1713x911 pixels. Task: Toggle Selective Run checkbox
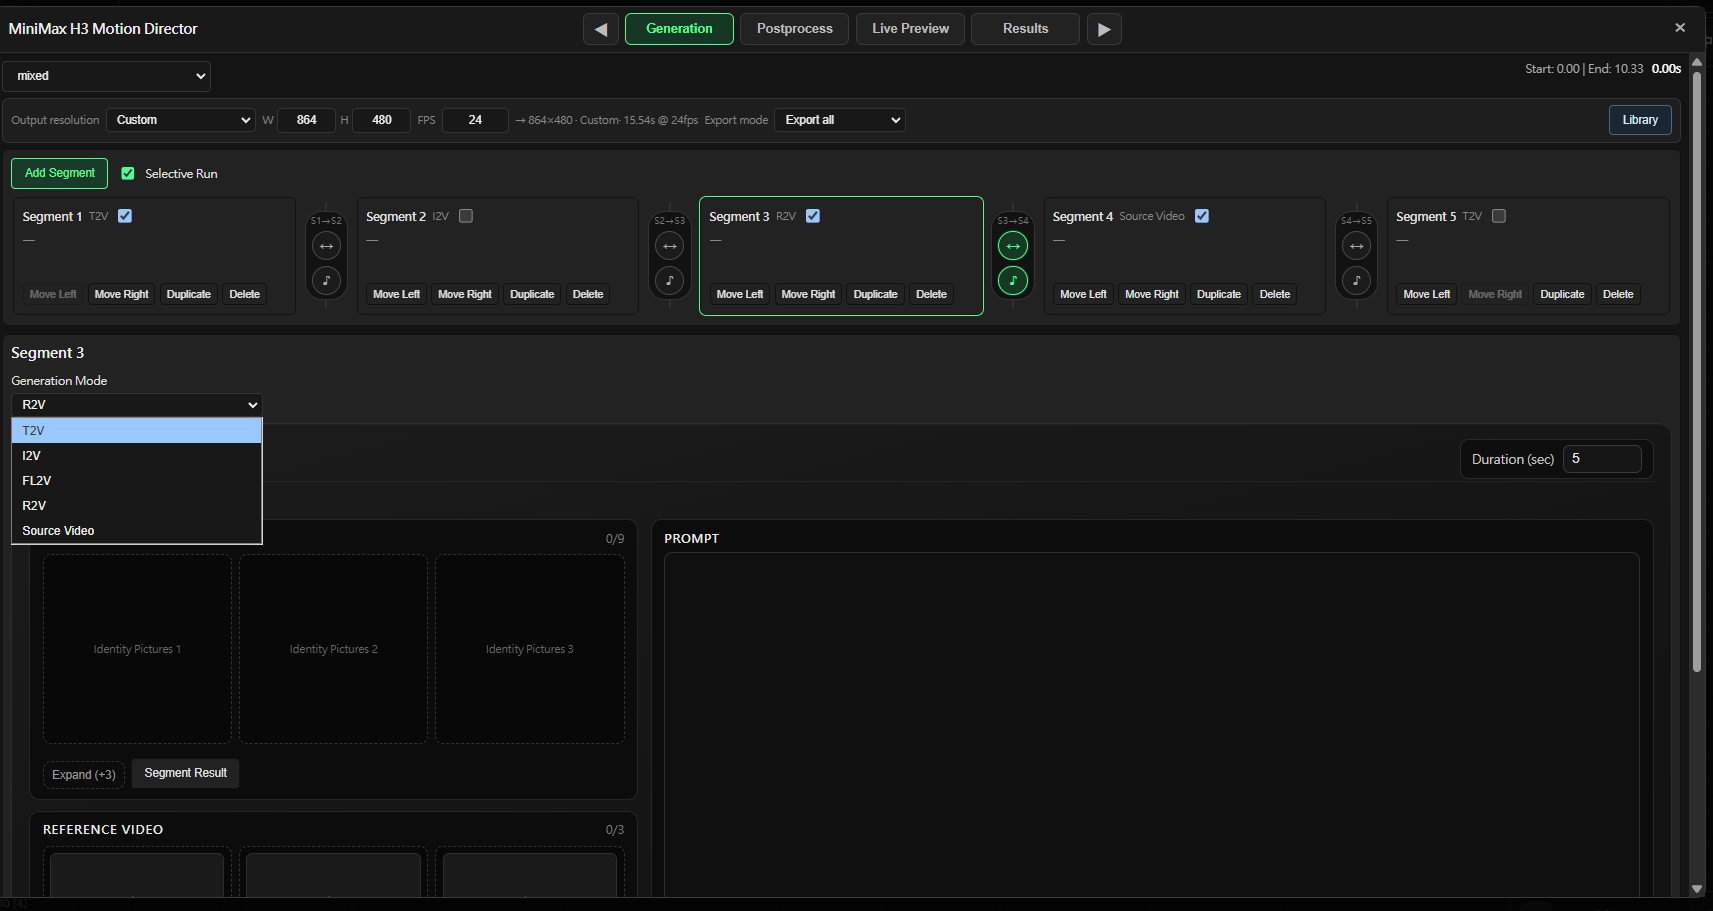(128, 173)
